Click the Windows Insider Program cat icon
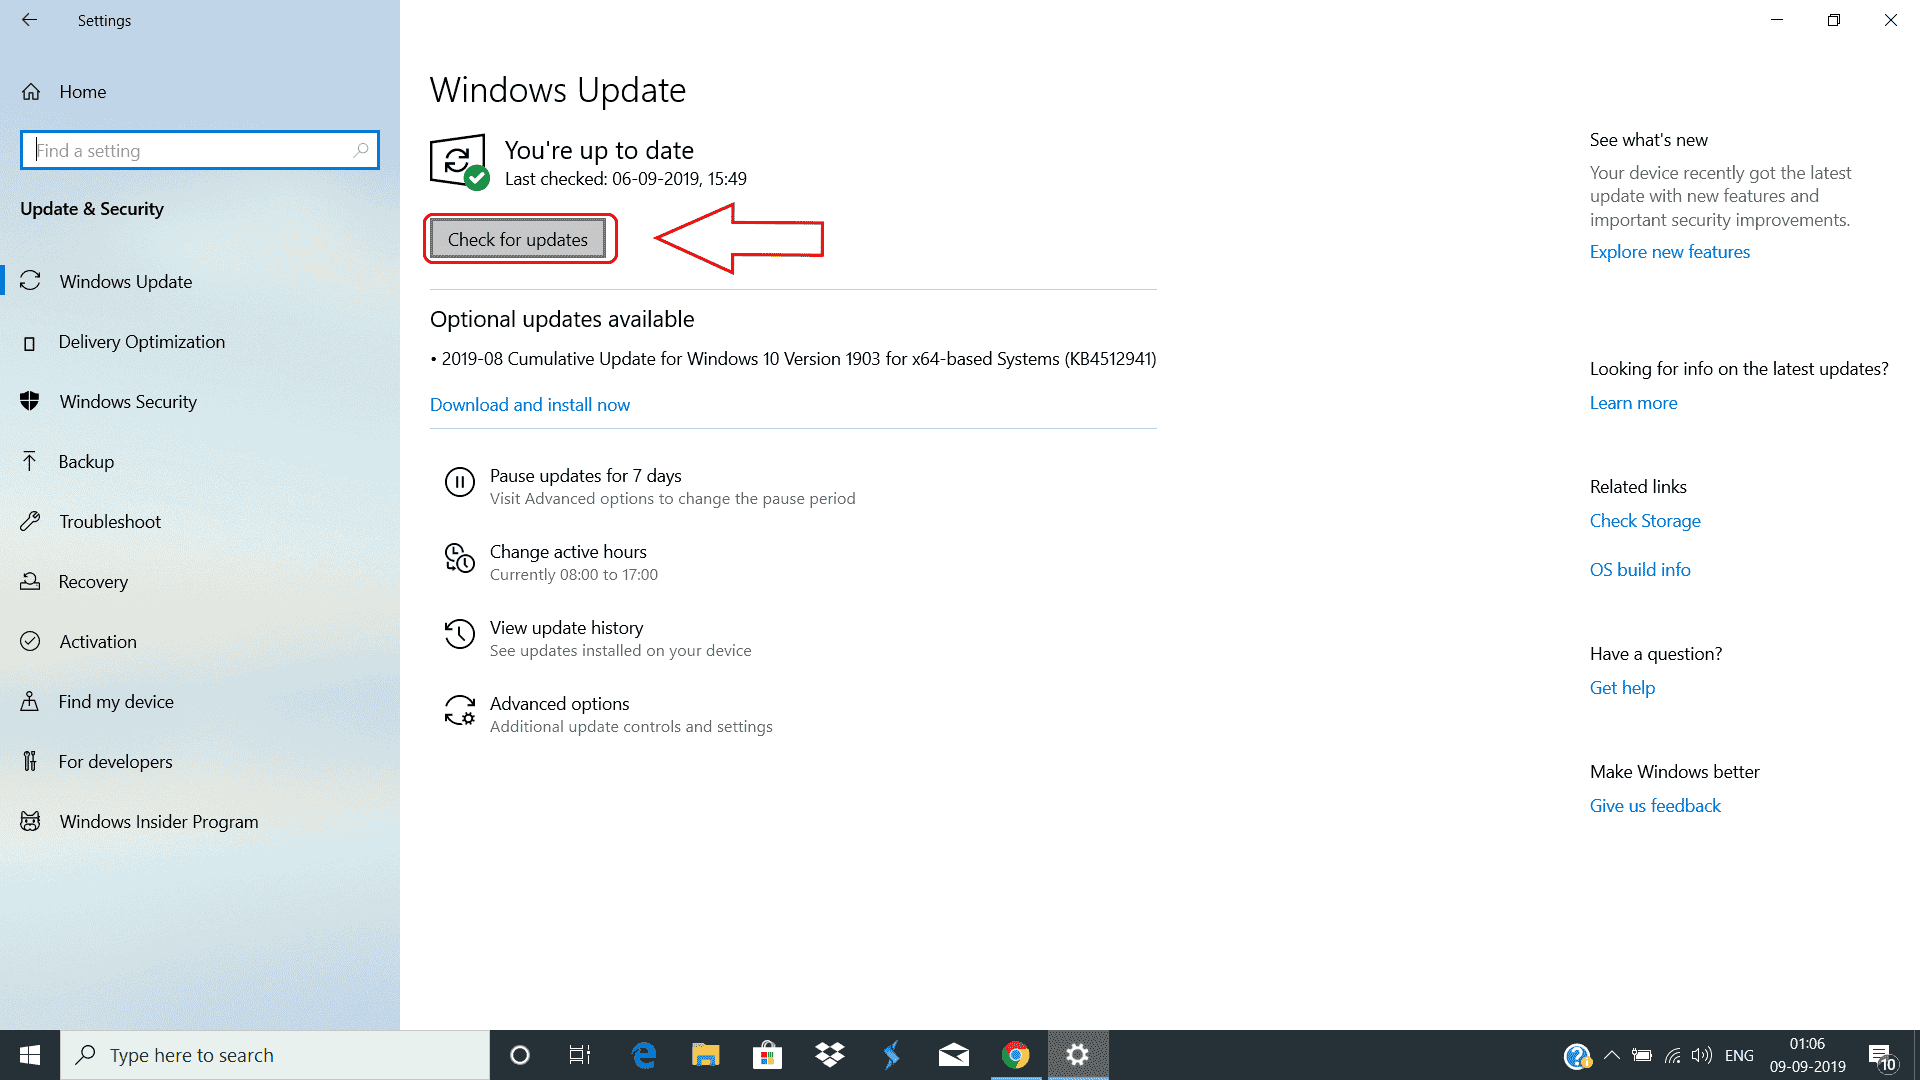Screen dimensions: 1920x1080 [x=30, y=821]
